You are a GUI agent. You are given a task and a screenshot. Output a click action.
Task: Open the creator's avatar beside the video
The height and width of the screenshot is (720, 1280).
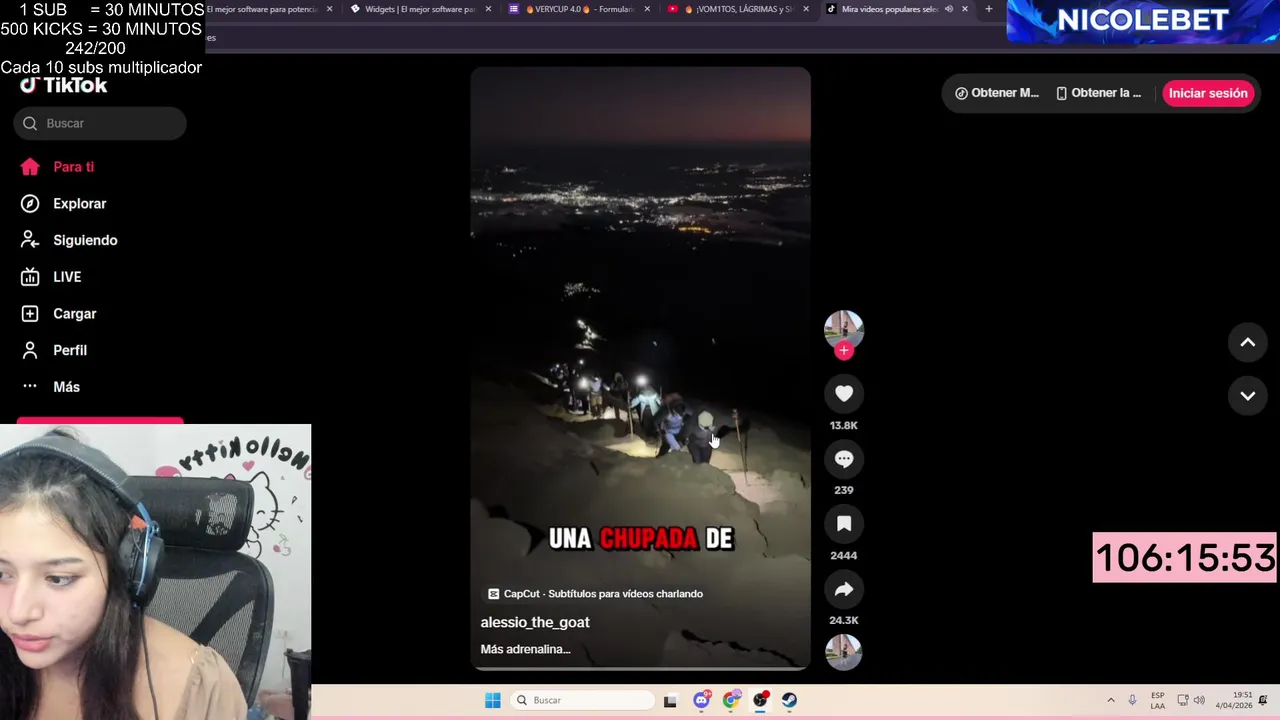(844, 329)
